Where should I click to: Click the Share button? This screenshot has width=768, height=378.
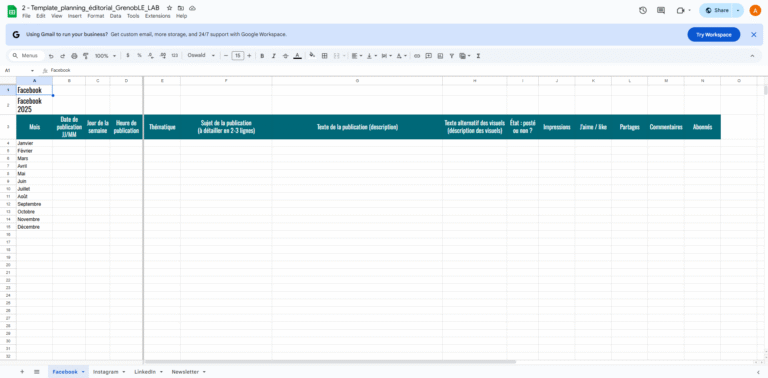tap(717, 10)
